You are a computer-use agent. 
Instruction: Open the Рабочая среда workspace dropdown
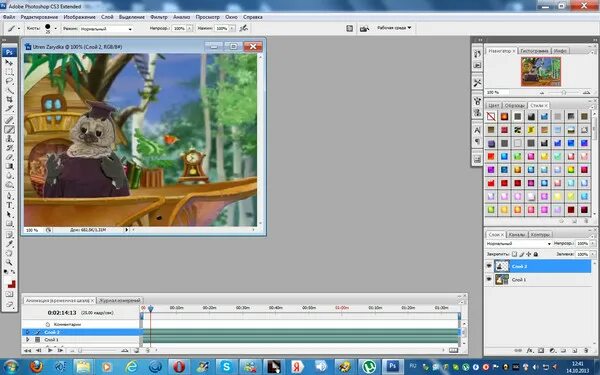[x=394, y=28]
